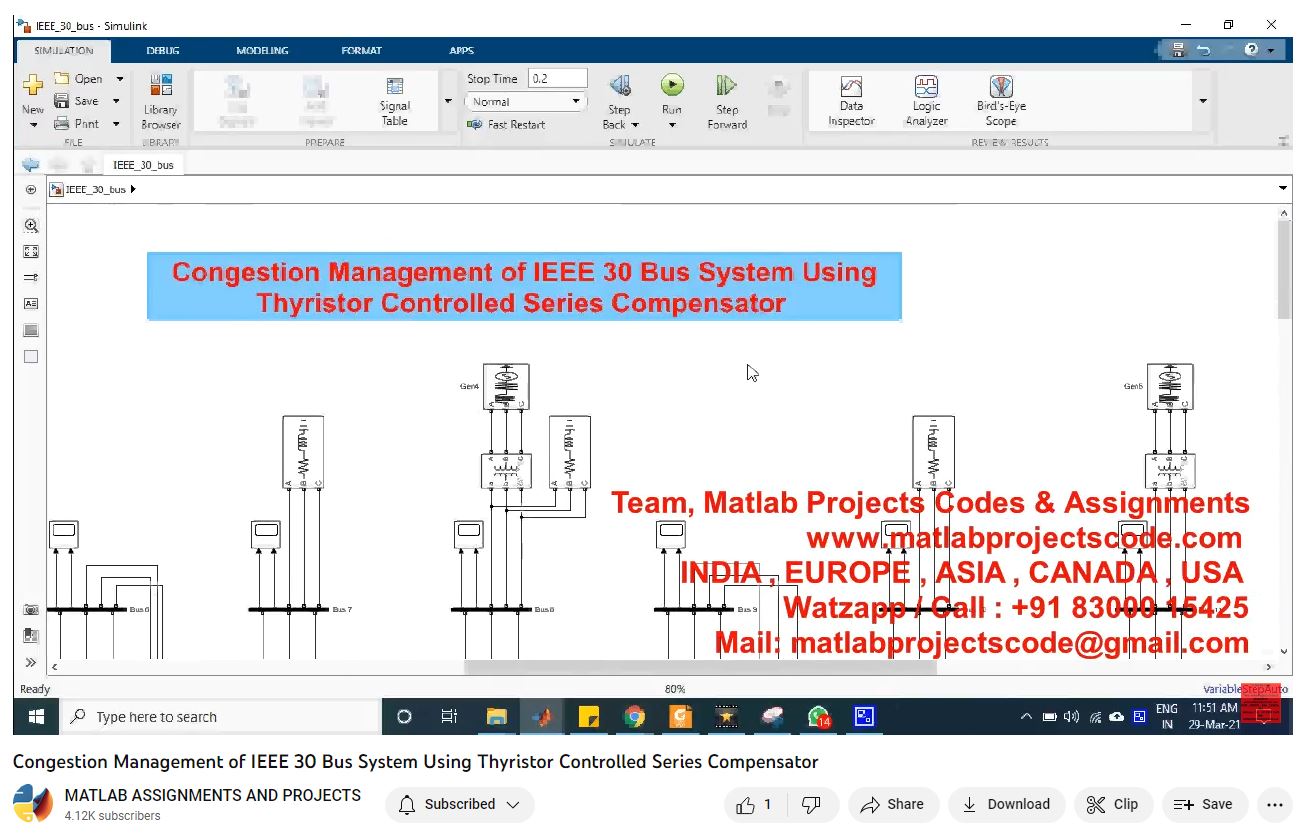Toggle the Subscribed notification button
1304x834 pixels.
pyautogui.click(x=460, y=804)
